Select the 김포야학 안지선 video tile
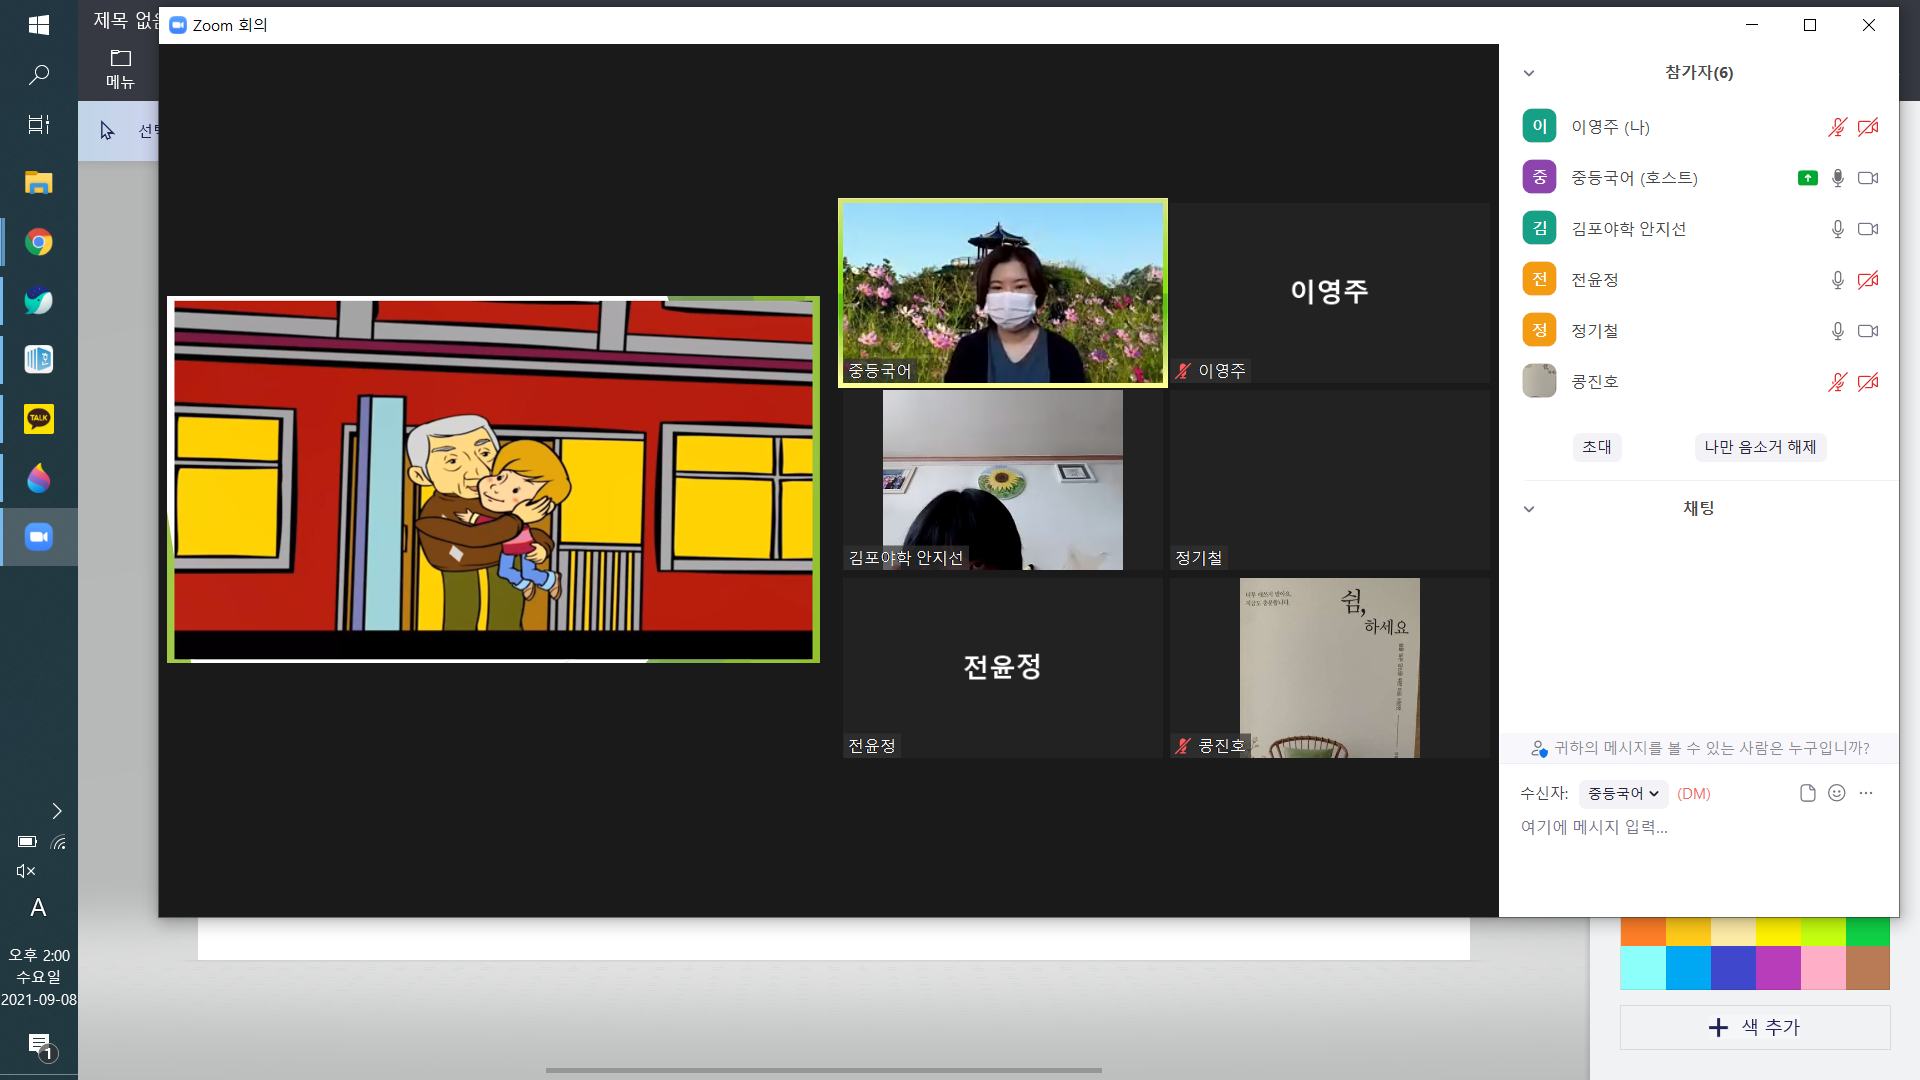The height and width of the screenshot is (1080, 1920). 1003,480
